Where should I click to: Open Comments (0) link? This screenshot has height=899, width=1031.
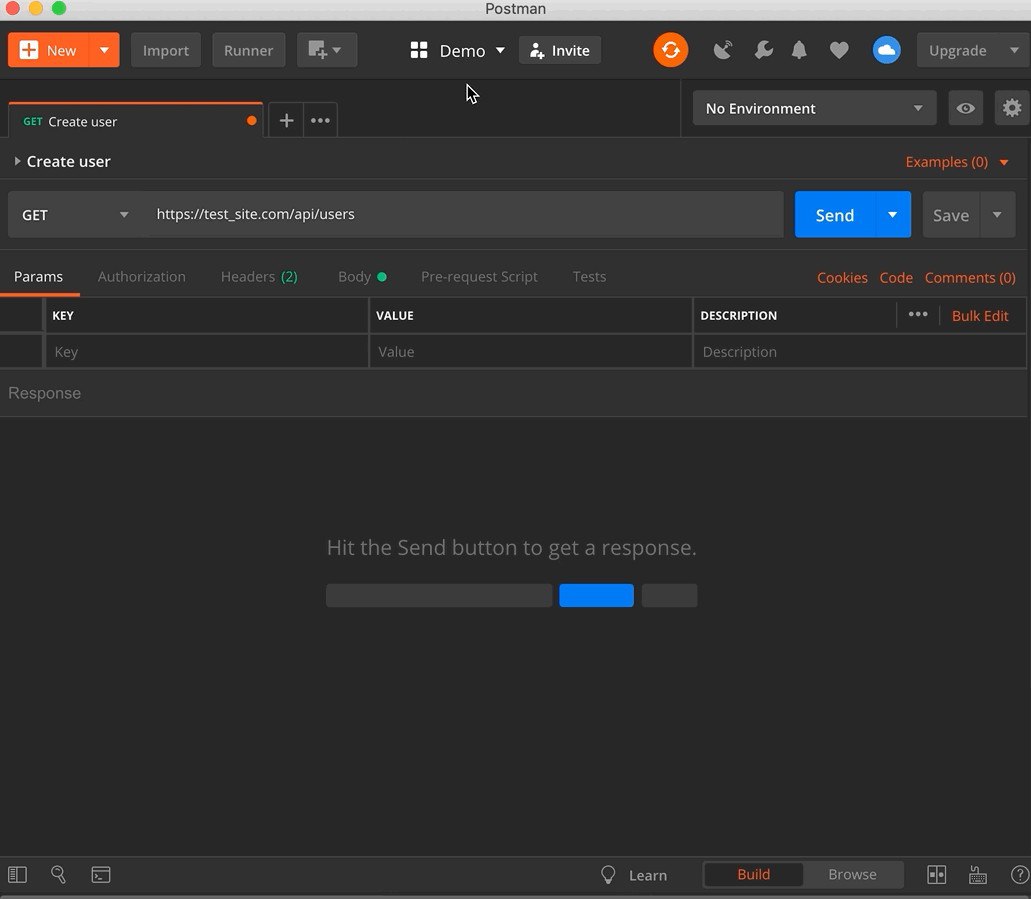[970, 278]
